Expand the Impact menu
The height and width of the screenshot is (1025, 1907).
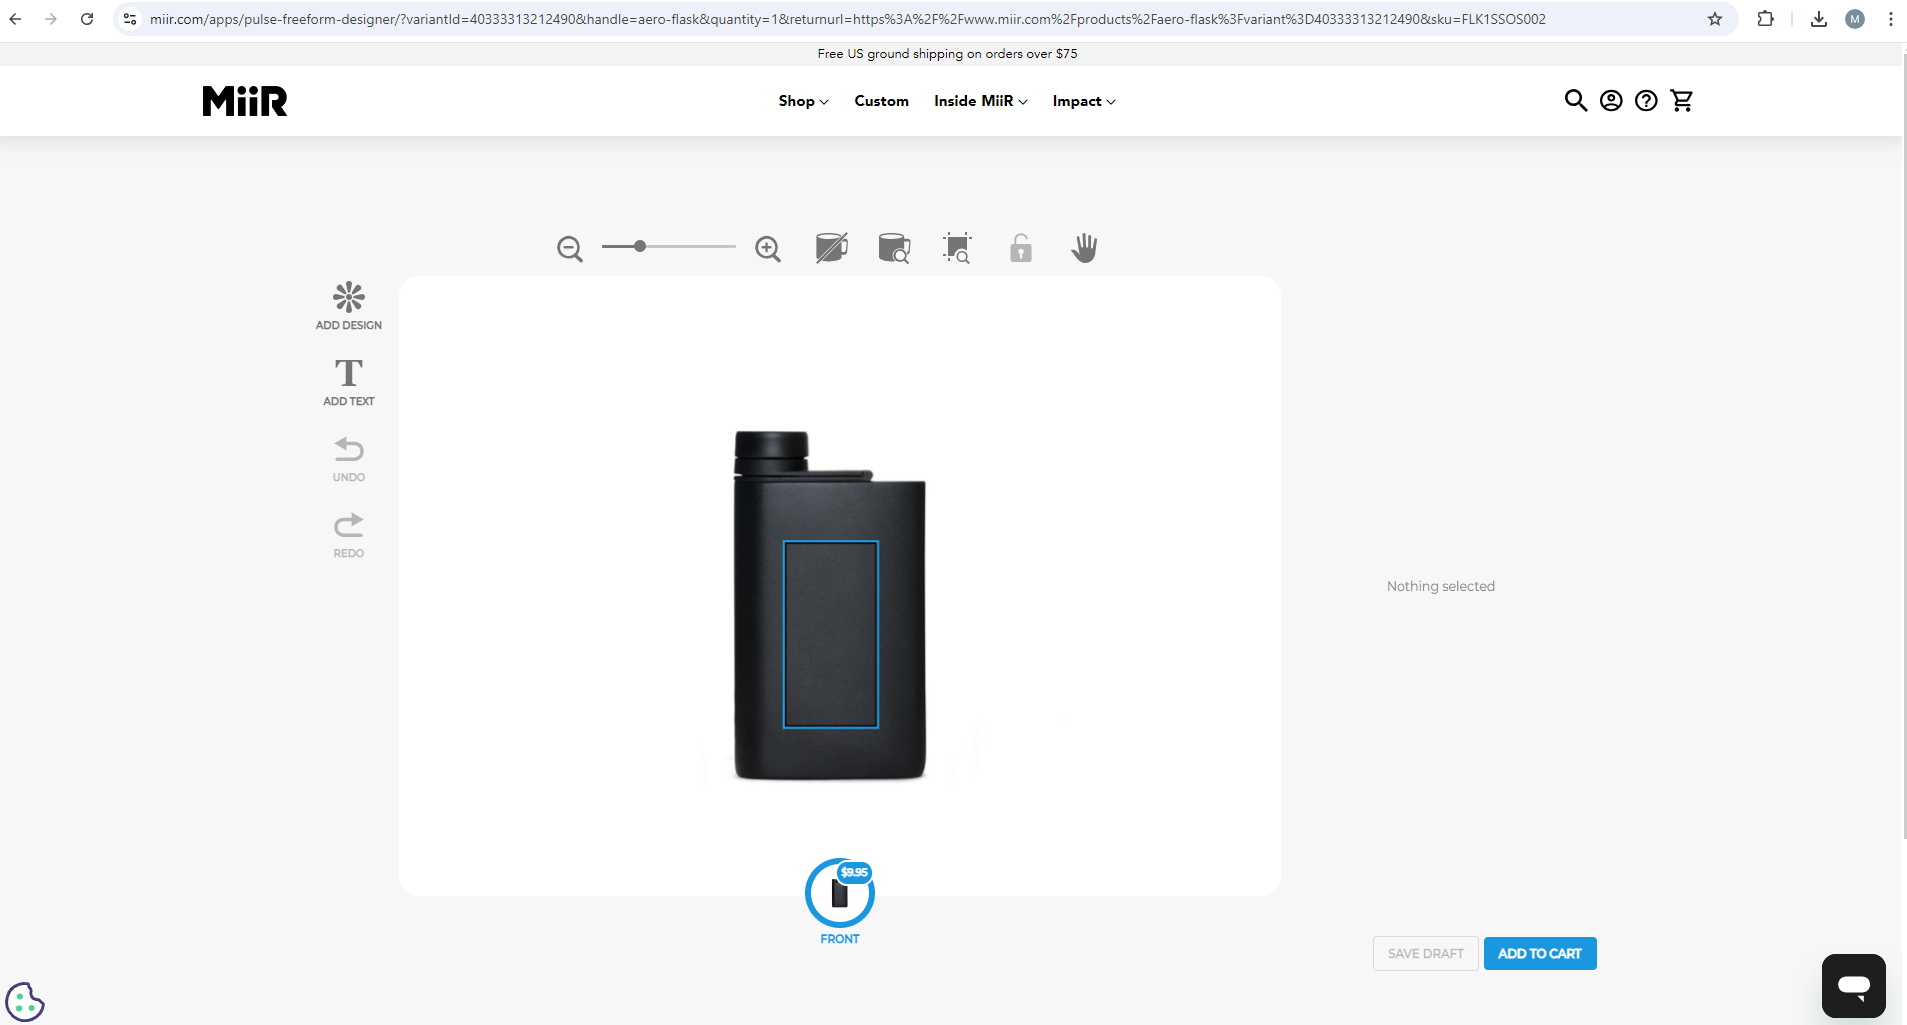point(1084,101)
